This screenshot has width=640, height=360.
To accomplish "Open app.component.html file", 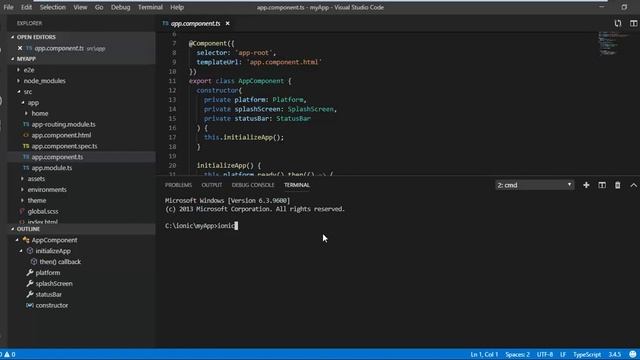I will [61, 135].
